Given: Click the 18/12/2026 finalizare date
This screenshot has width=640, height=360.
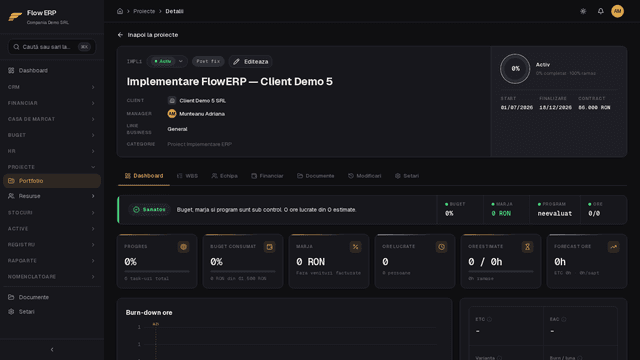Looking at the screenshot, I should 555,108.
